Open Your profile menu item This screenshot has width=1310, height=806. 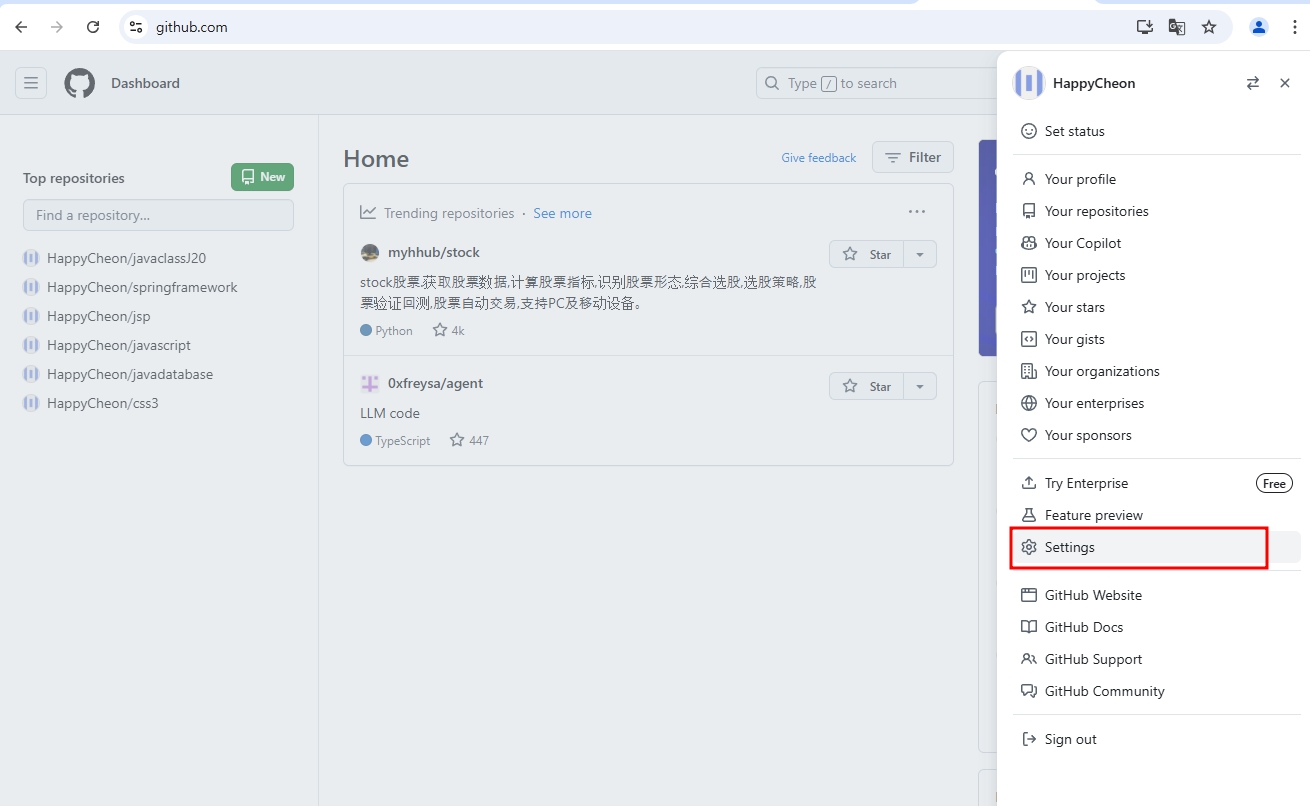pos(1157,179)
